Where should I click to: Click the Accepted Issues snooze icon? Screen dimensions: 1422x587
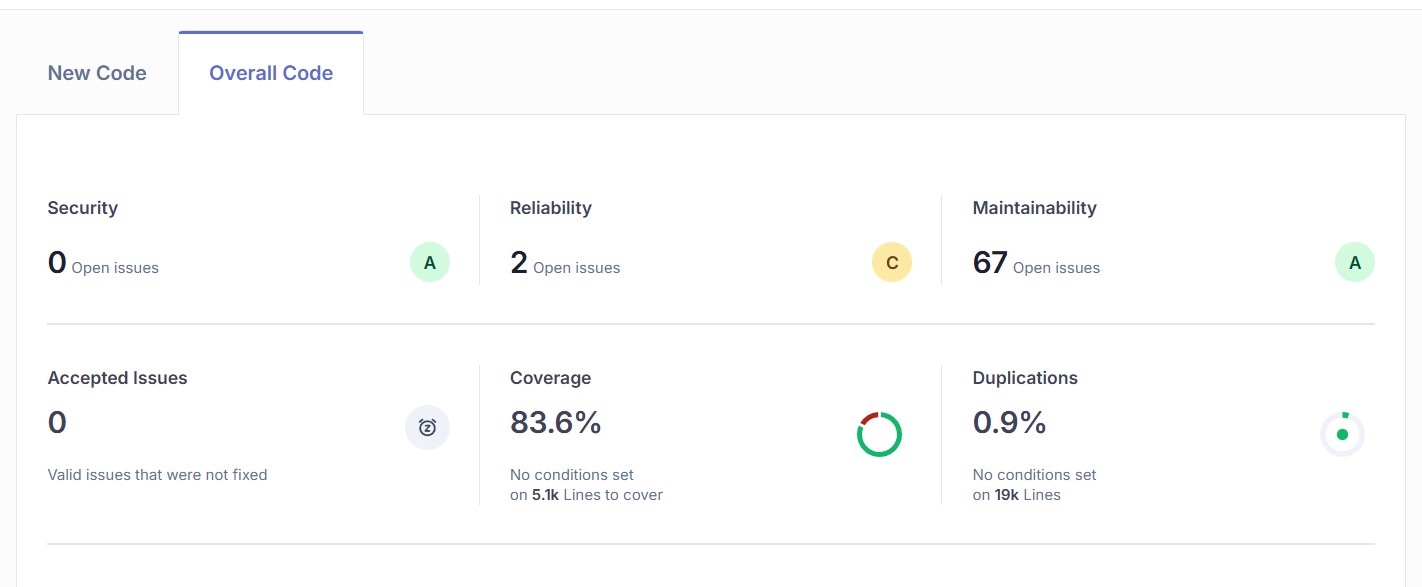(x=427, y=427)
